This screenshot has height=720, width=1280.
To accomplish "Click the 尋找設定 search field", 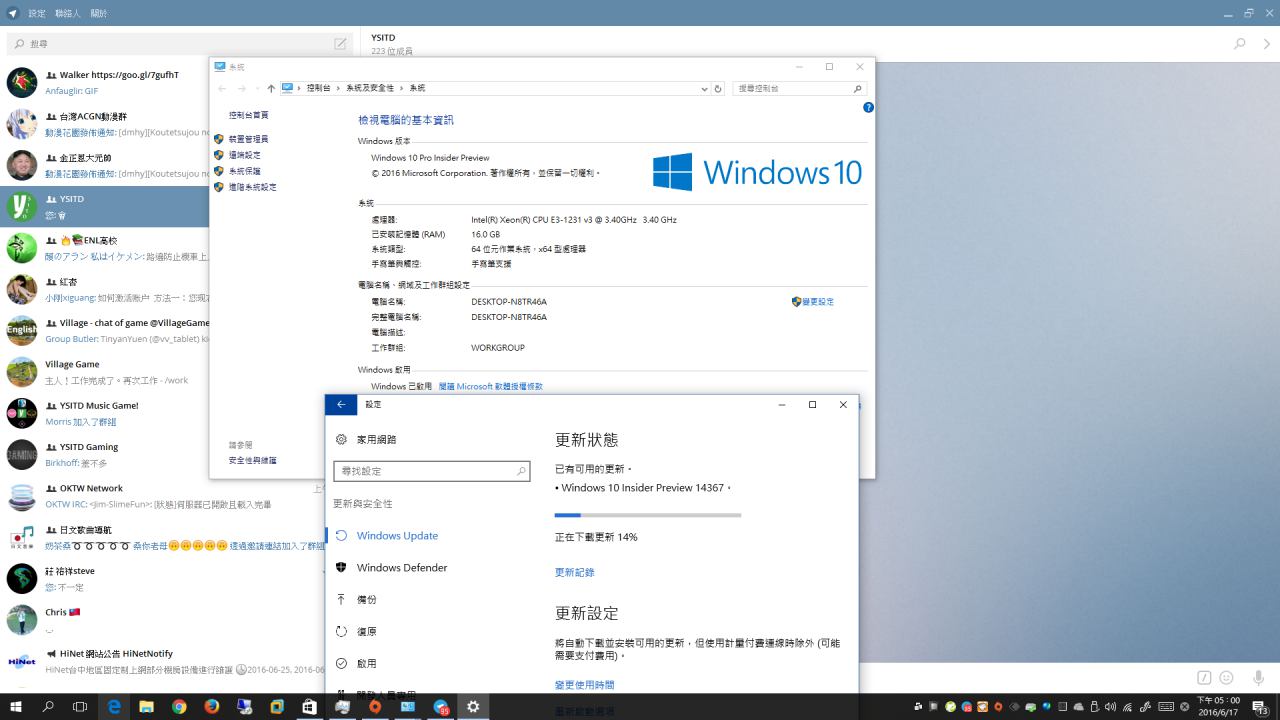I will [425, 471].
